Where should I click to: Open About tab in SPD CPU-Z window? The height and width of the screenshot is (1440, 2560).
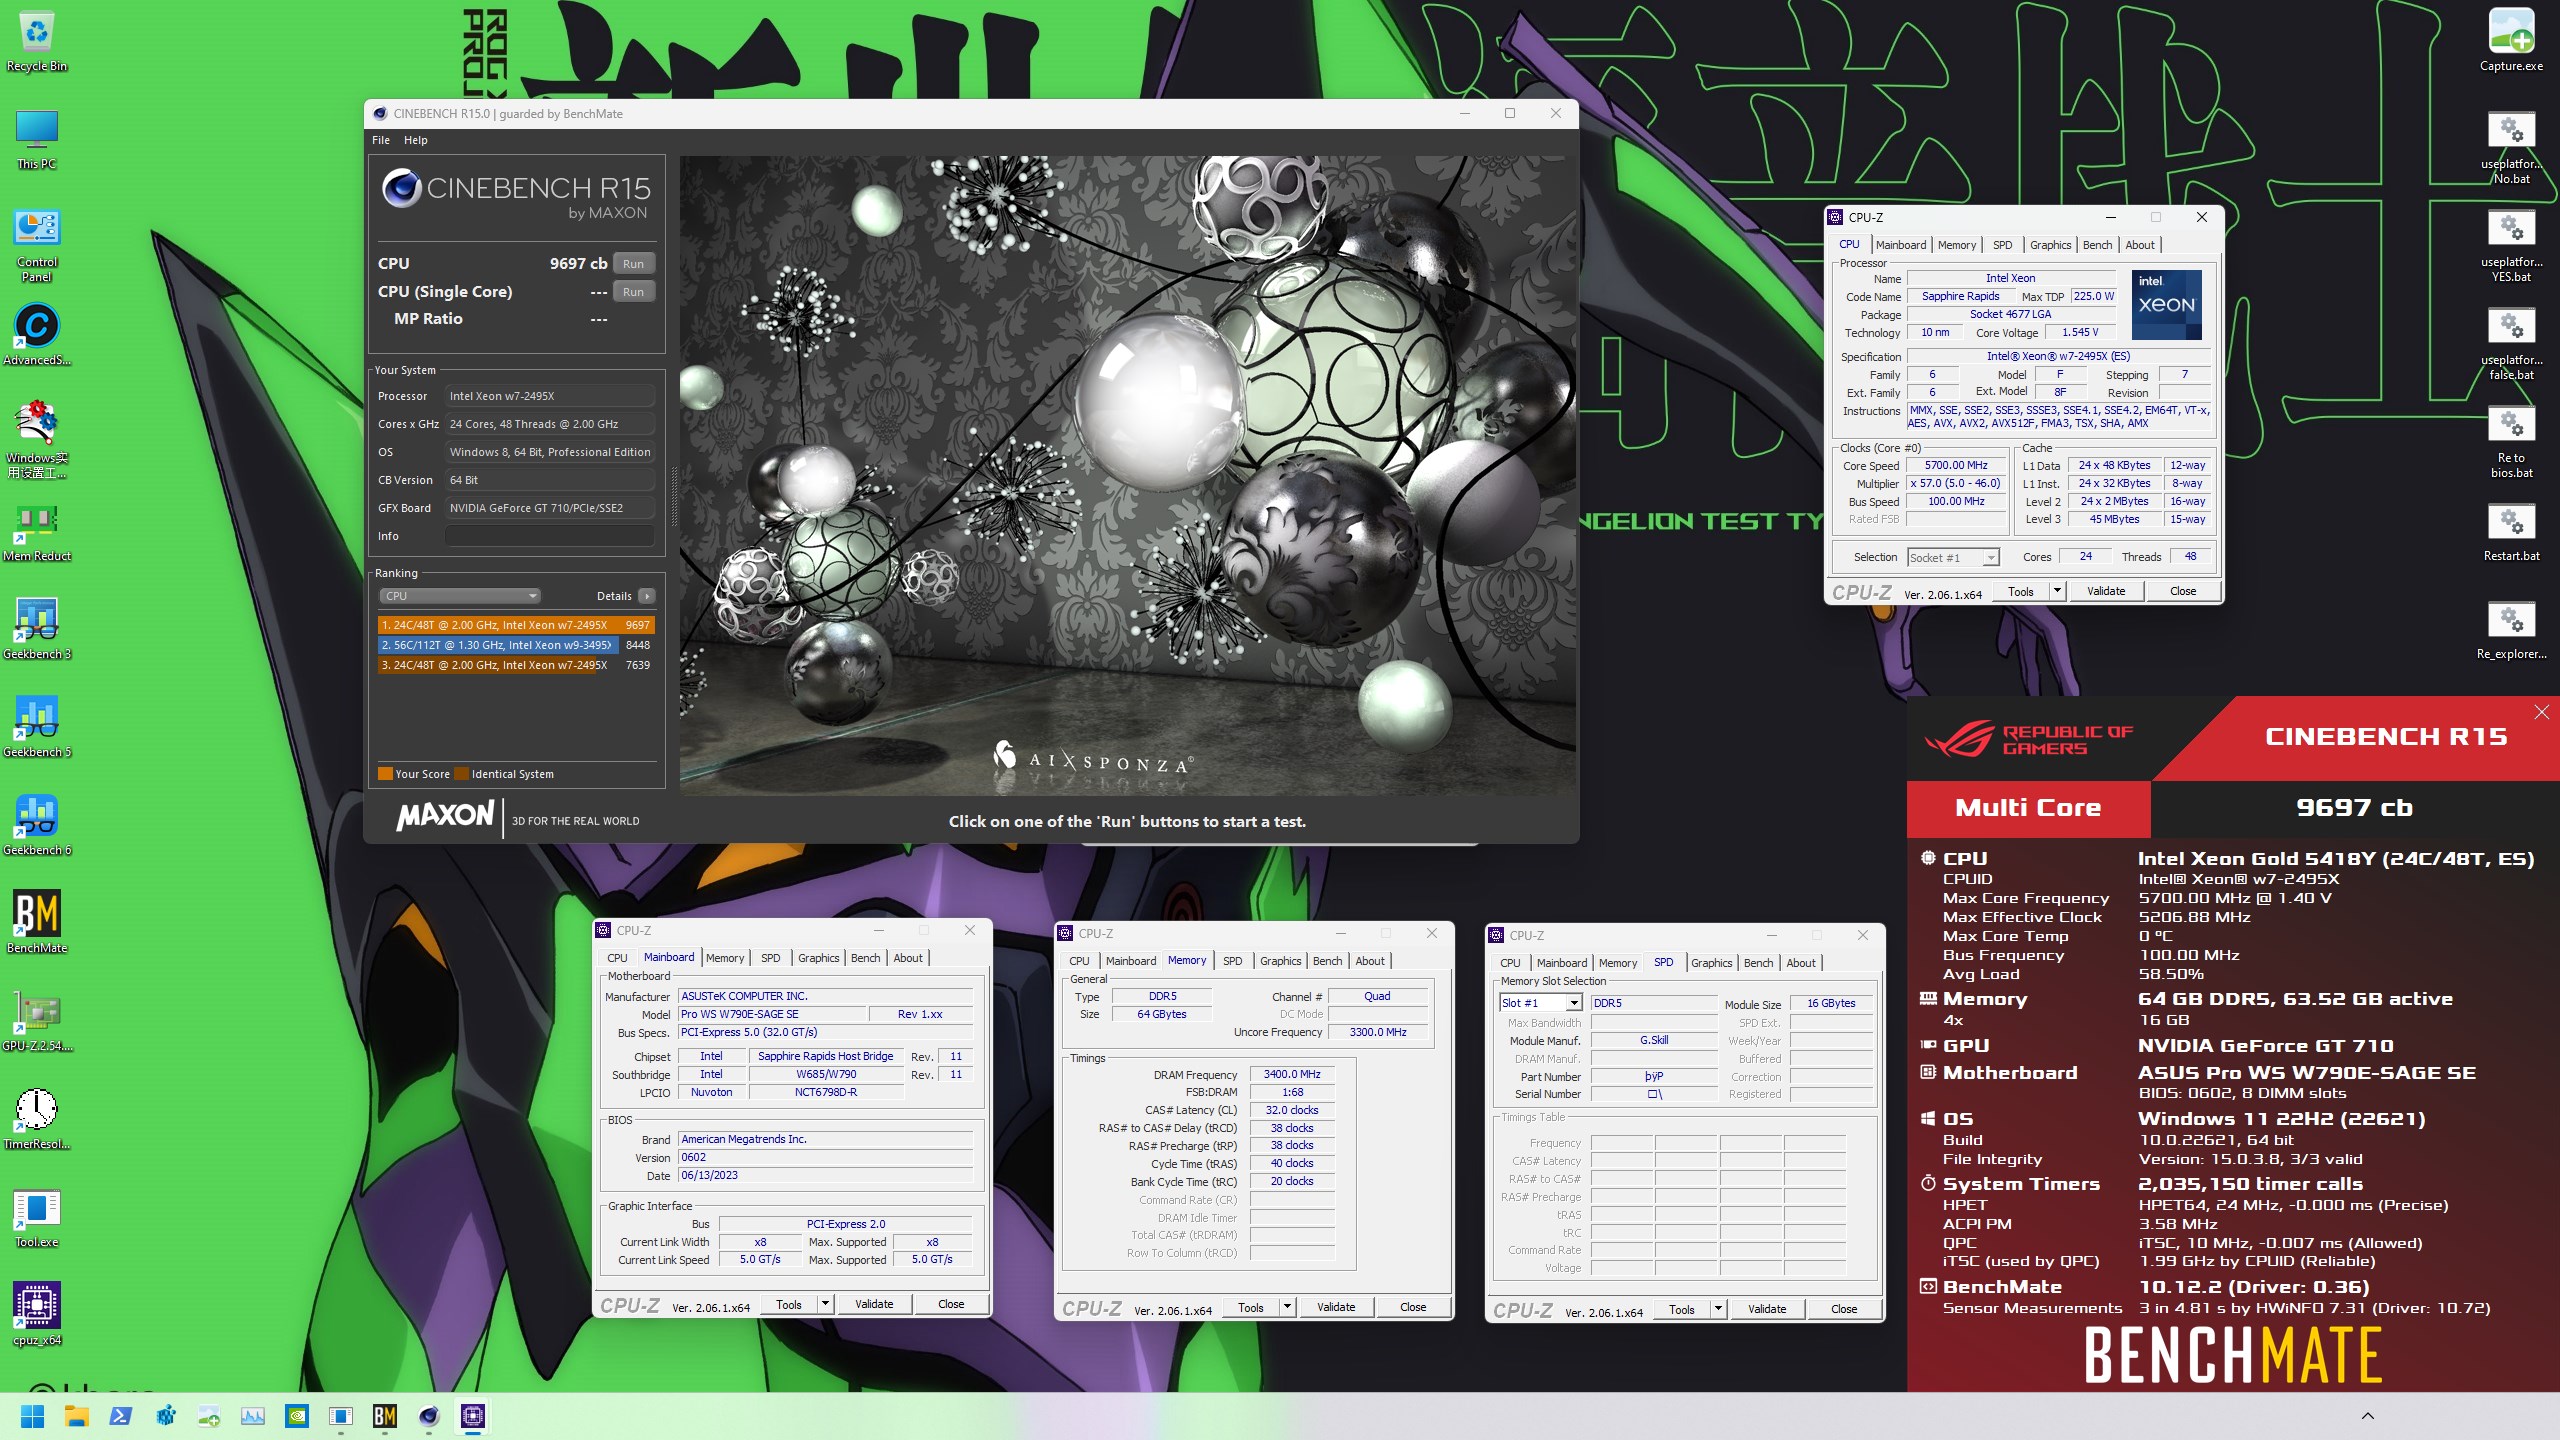[x=1801, y=963]
